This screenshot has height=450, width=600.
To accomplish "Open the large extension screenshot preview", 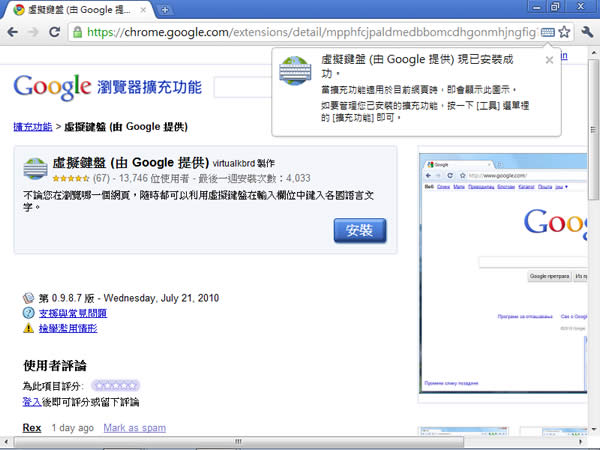I will click(x=503, y=273).
